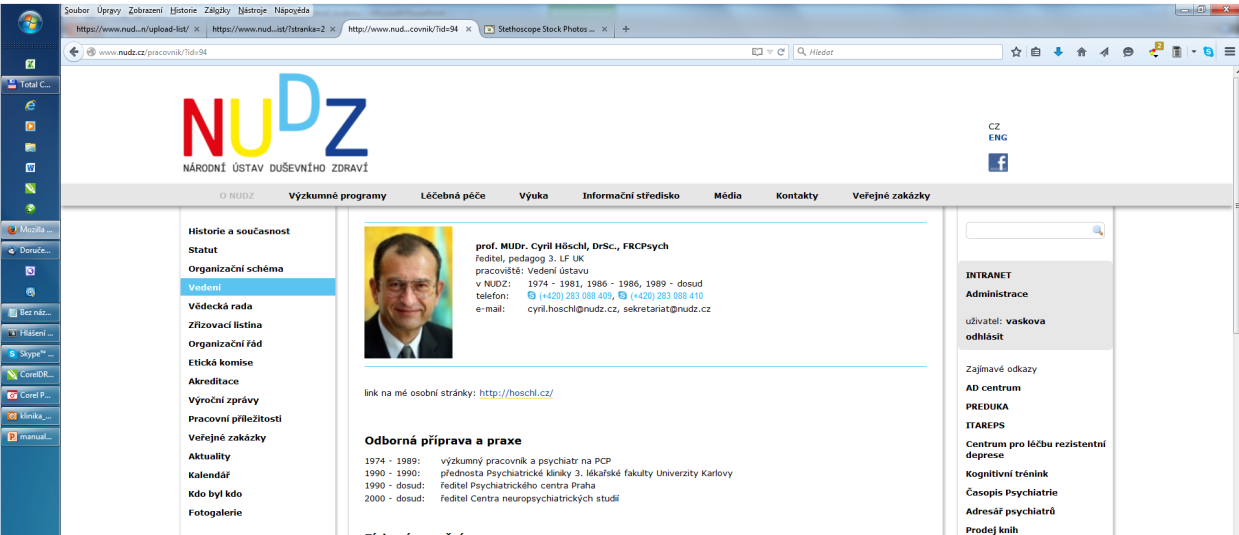Open a new tab with plus button
The image size is (1239, 535).
[x=626, y=29]
